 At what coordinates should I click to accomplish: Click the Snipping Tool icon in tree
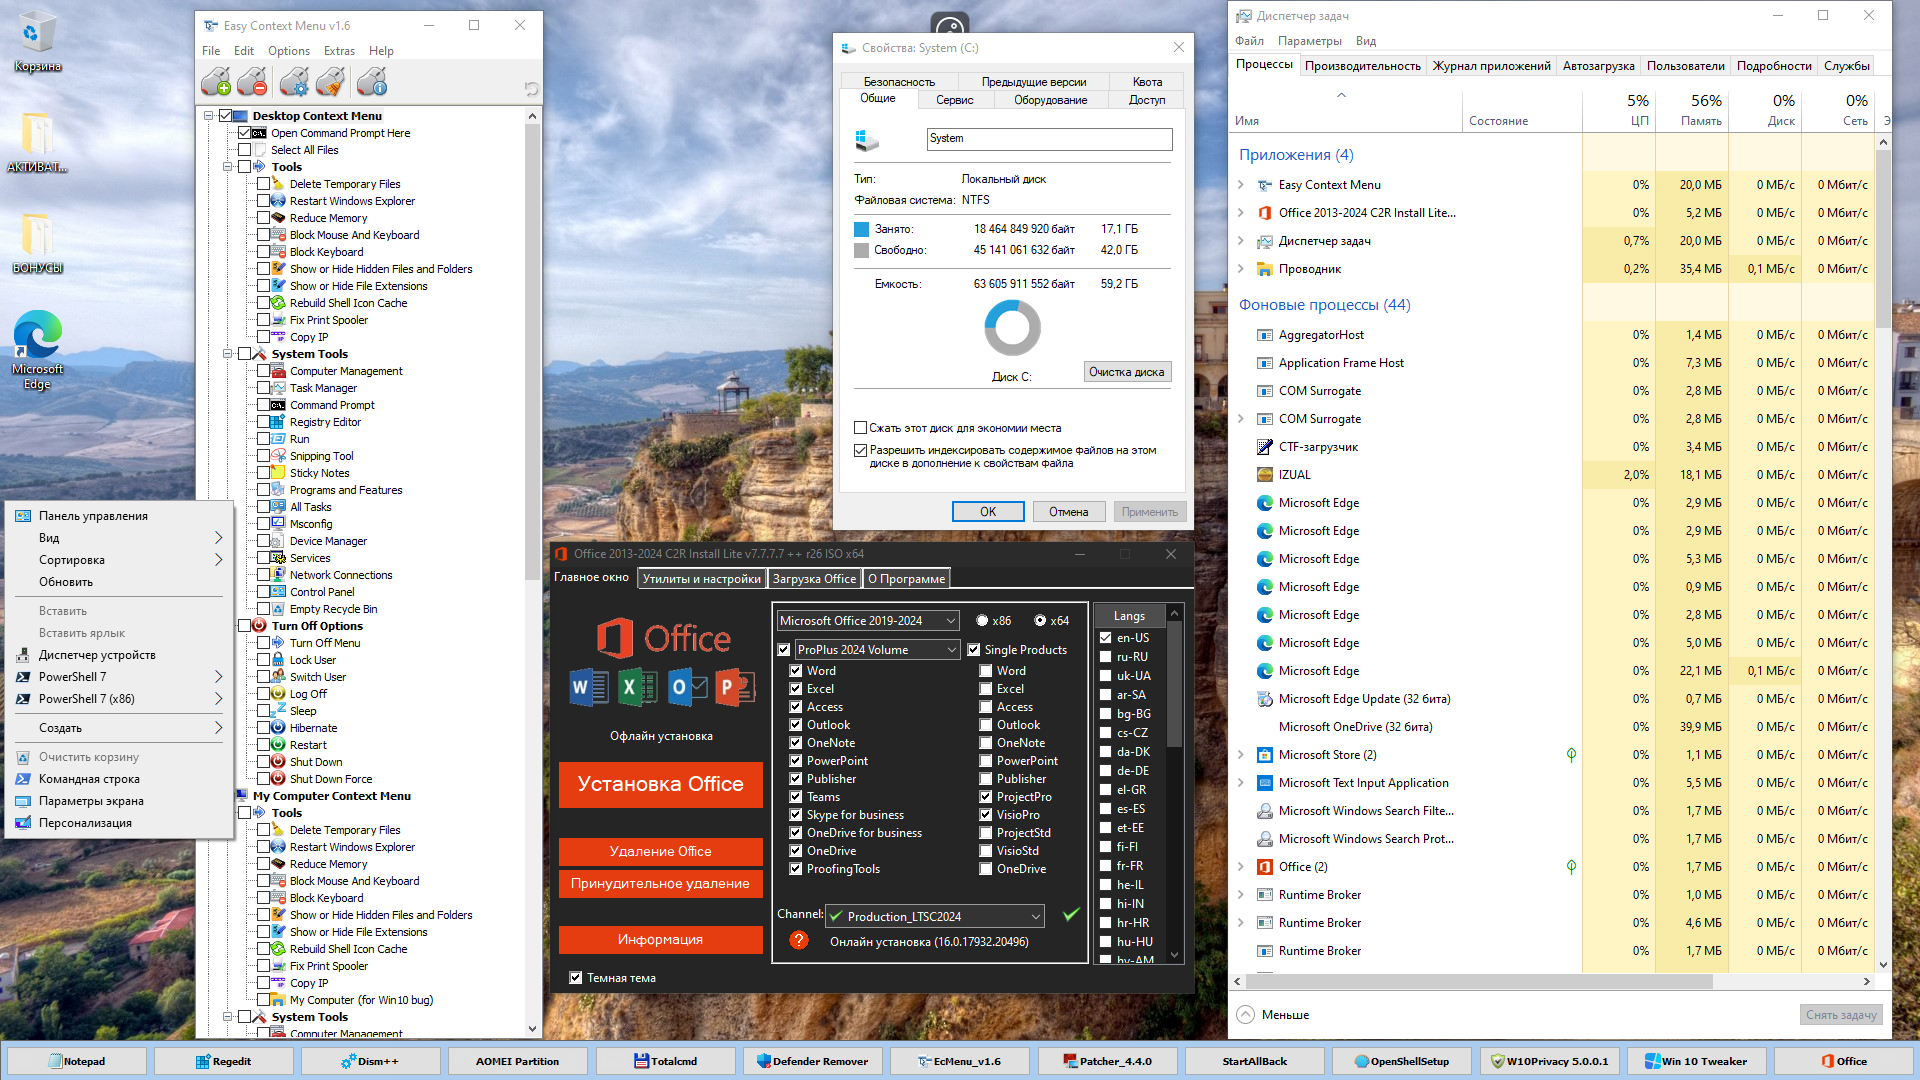click(278, 456)
